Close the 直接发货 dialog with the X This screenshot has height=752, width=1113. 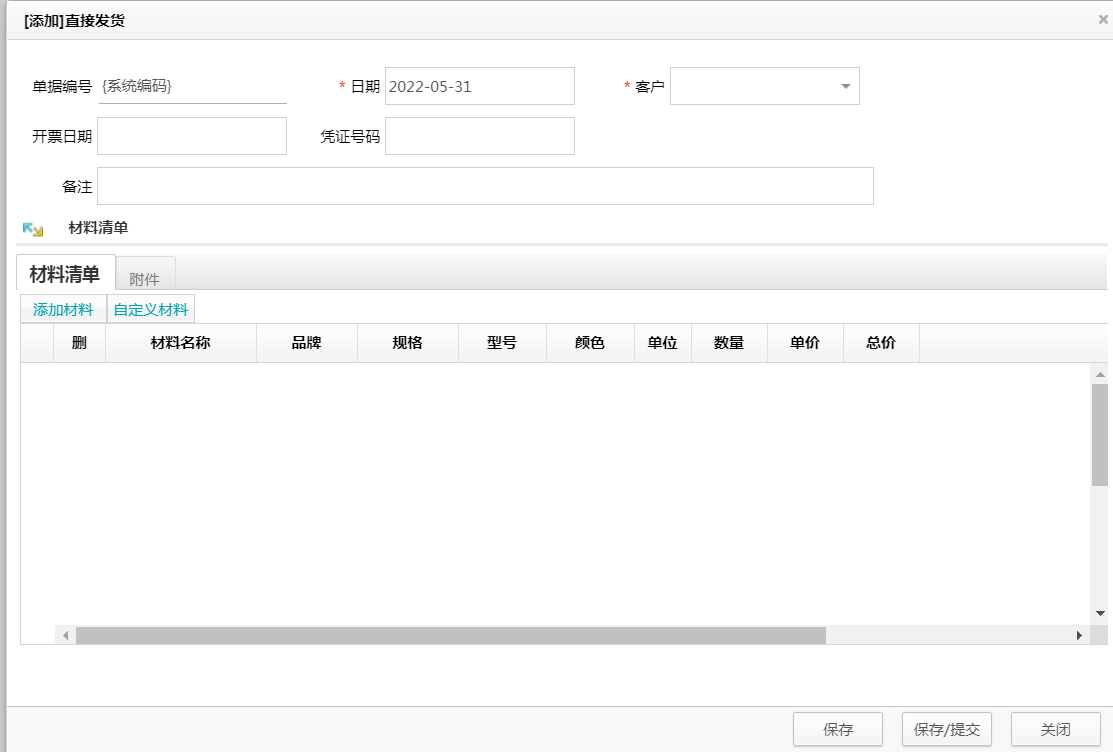pos(1102,19)
